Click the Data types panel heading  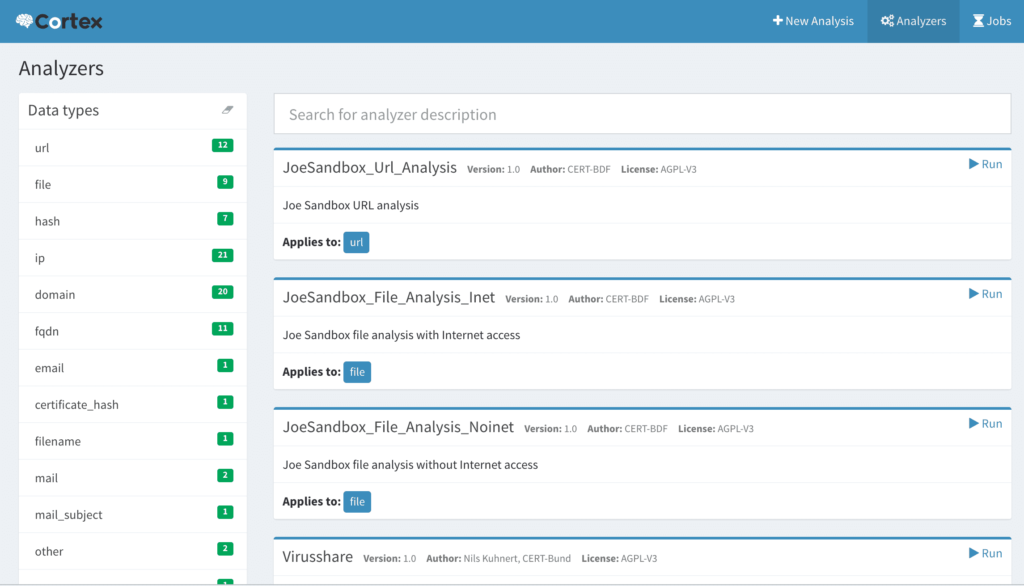point(63,110)
